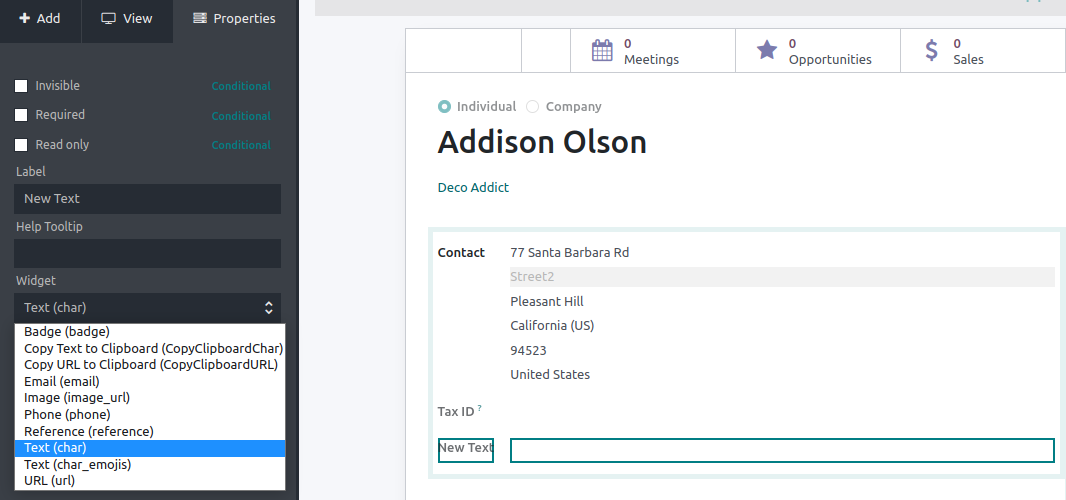Viewport: 1066px width, 500px height.
Task: Click the Tax ID help question mark
Action: point(479,408)
